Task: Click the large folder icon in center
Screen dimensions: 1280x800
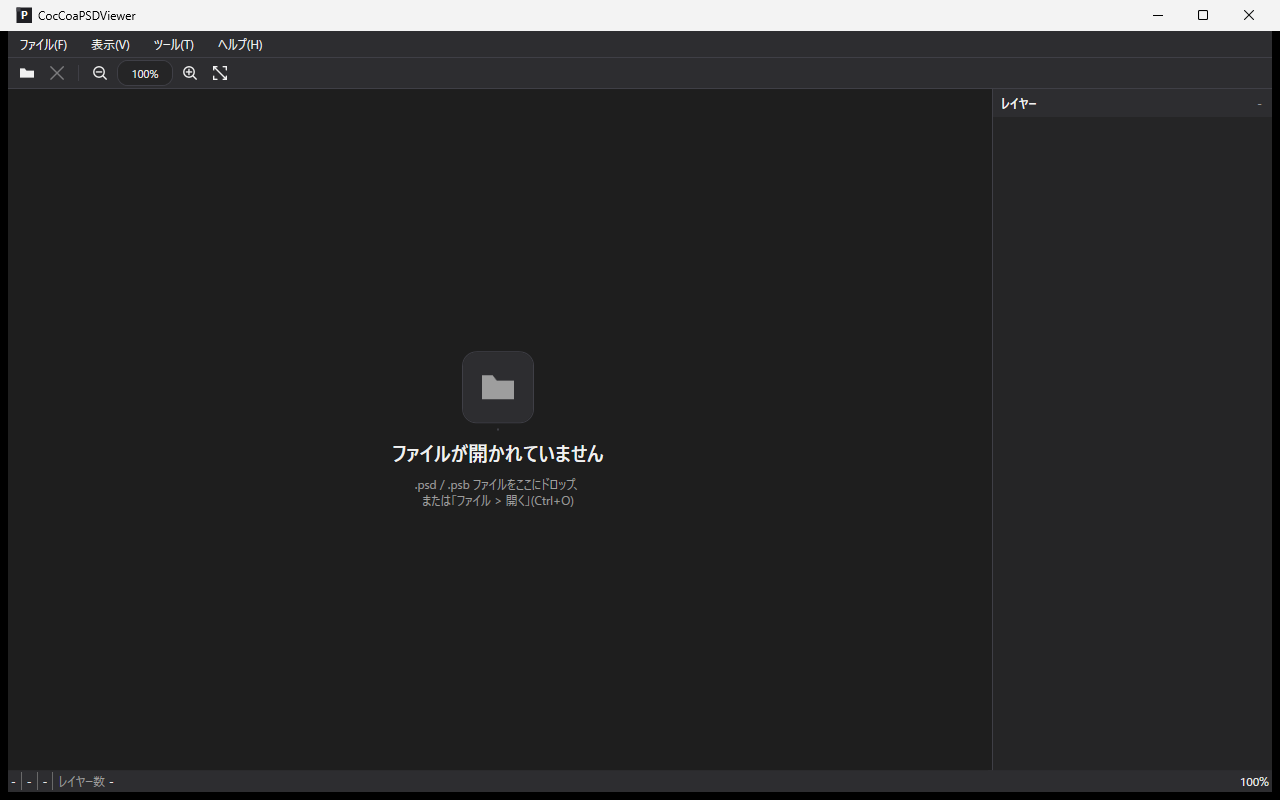Action: [x=498, y=387]
